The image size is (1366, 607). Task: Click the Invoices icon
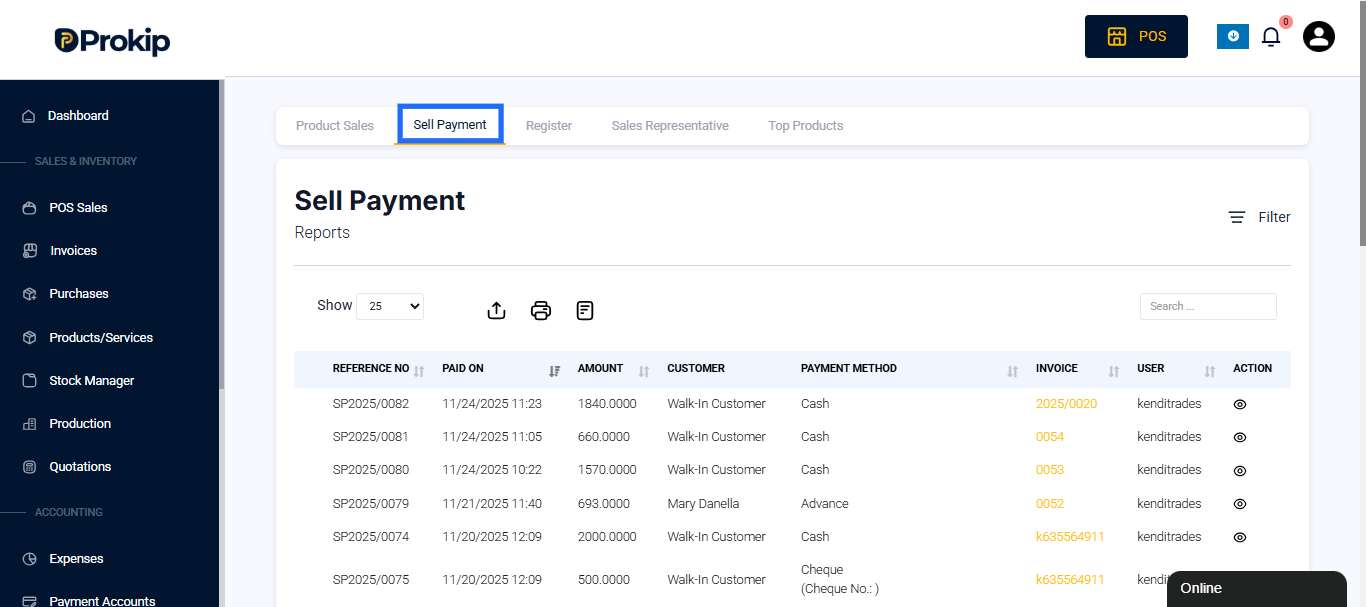pos(29,251)
